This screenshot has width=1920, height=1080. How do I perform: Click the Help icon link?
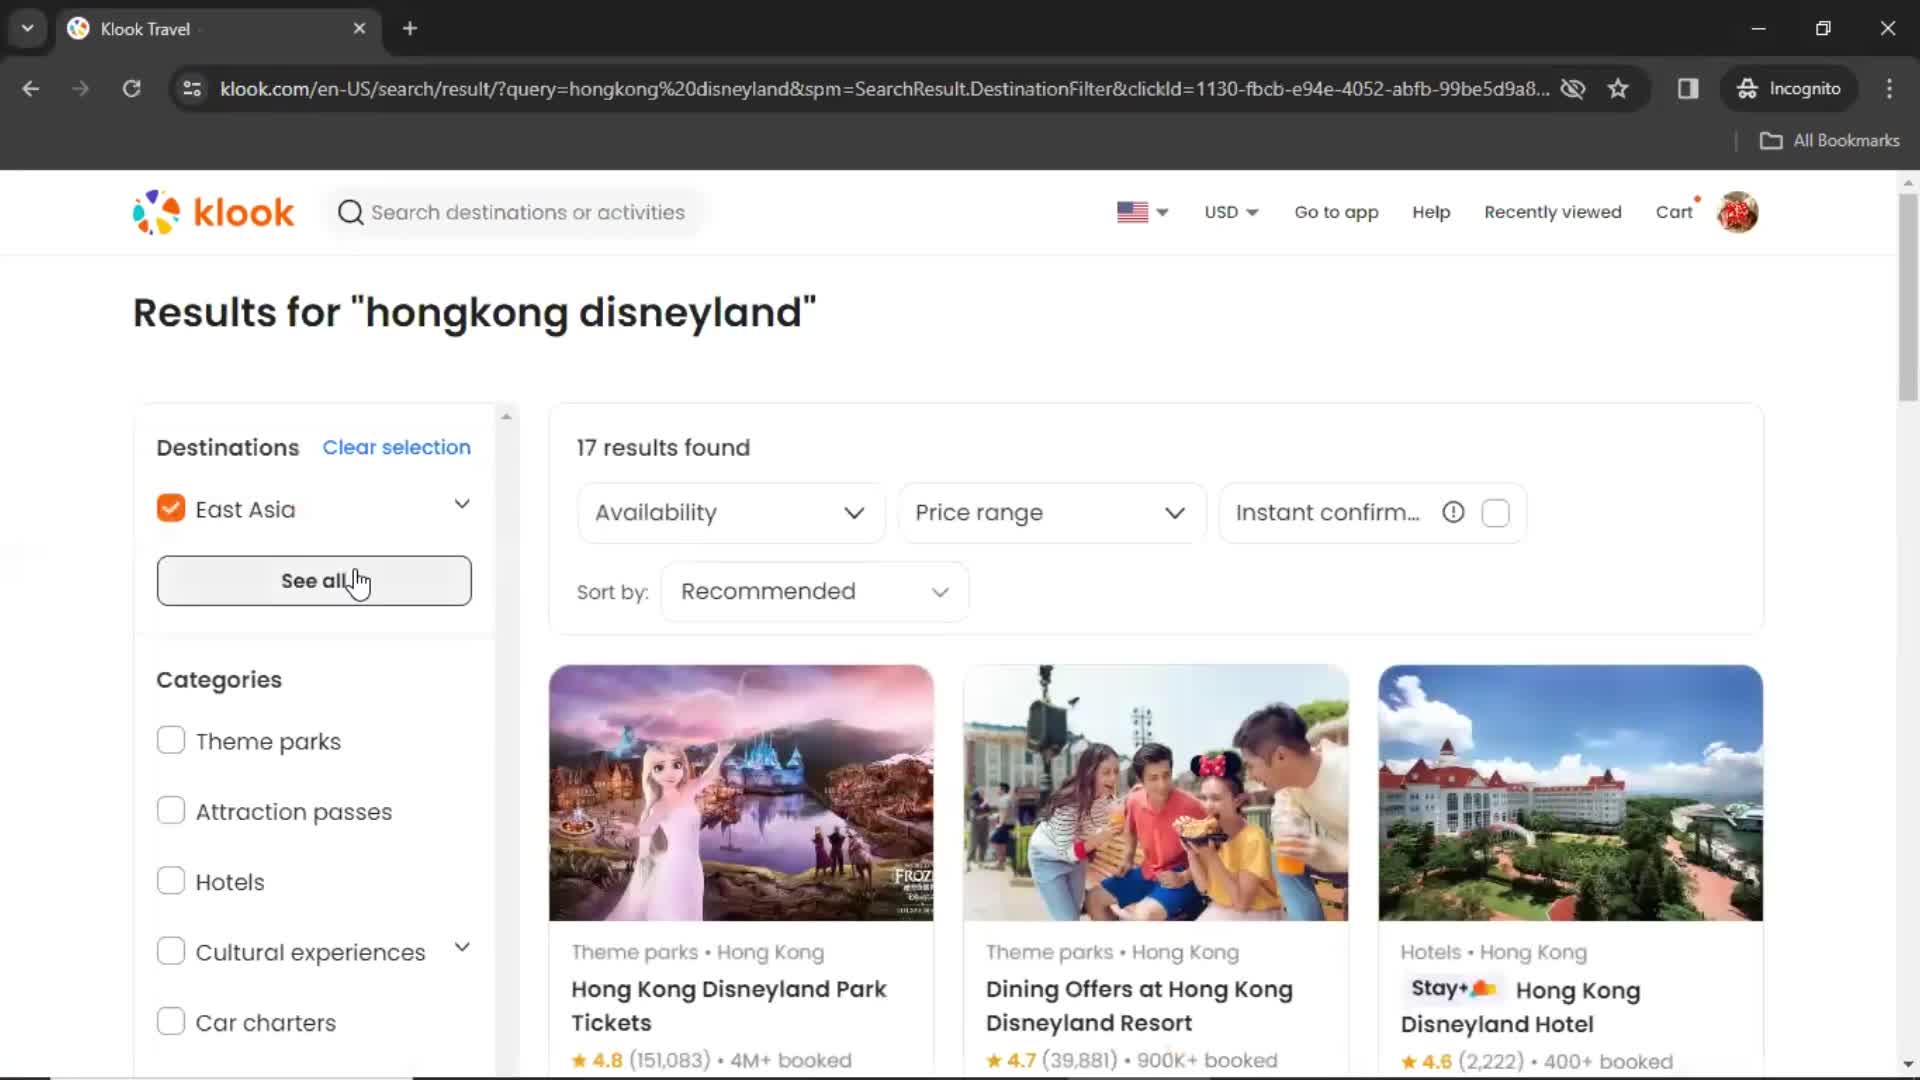pyautogui.click(x=1431, y=212)
